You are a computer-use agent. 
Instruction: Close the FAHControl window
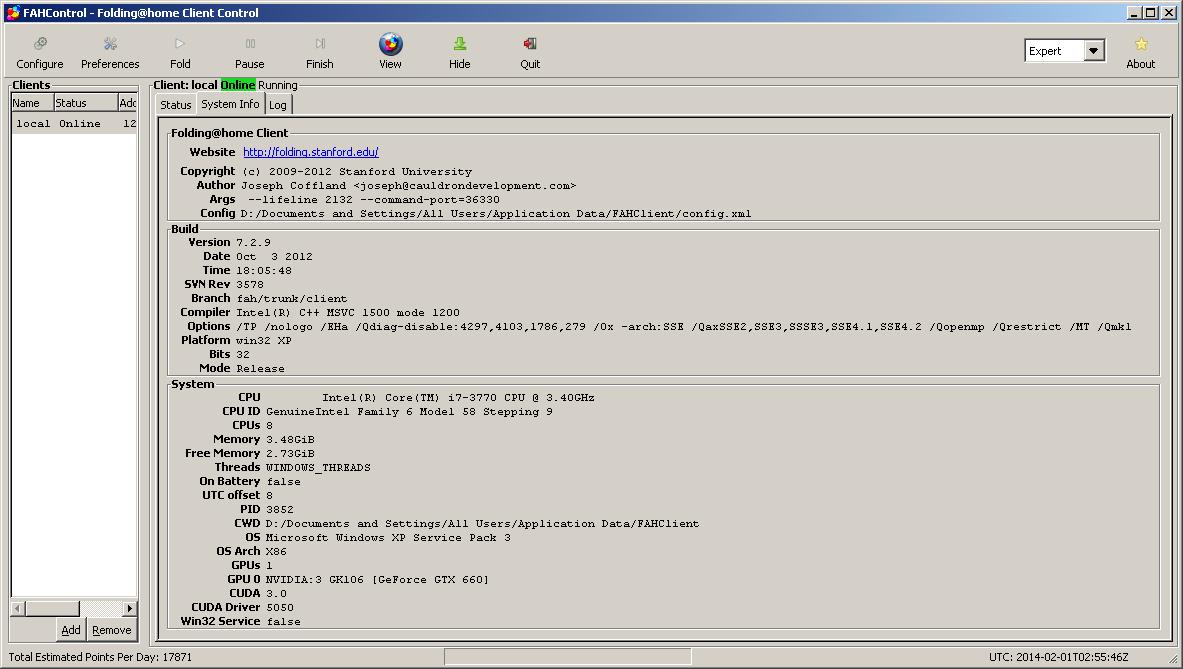point(1168,13)
